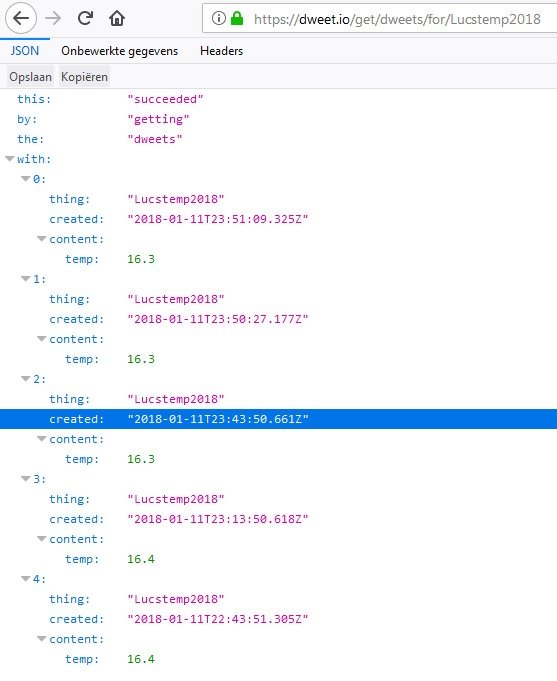Show site information via the info icon
Viewport: 557px width, 681px height.
click(x=219, y=18)
